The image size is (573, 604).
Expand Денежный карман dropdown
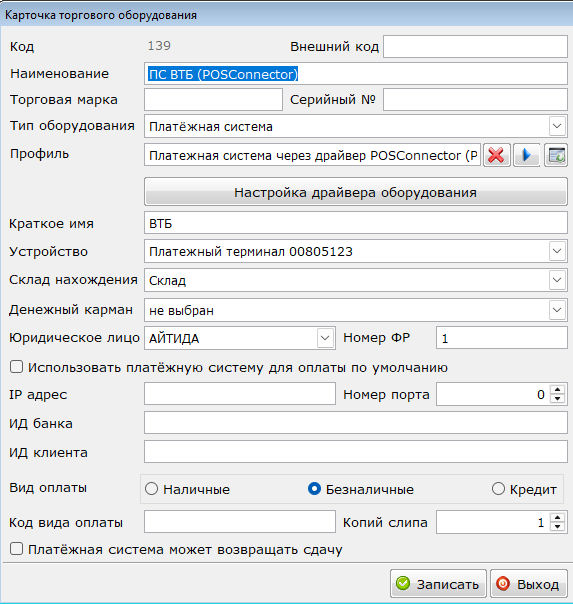(557, 310)
